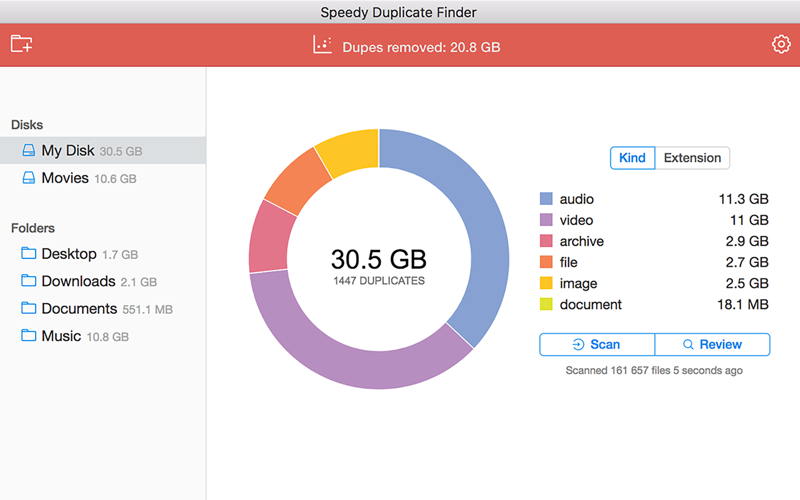Image resolution: width=800 pixels, height=500 pixels.
Task: Click the Folders section header
Action: click(33, 228)
